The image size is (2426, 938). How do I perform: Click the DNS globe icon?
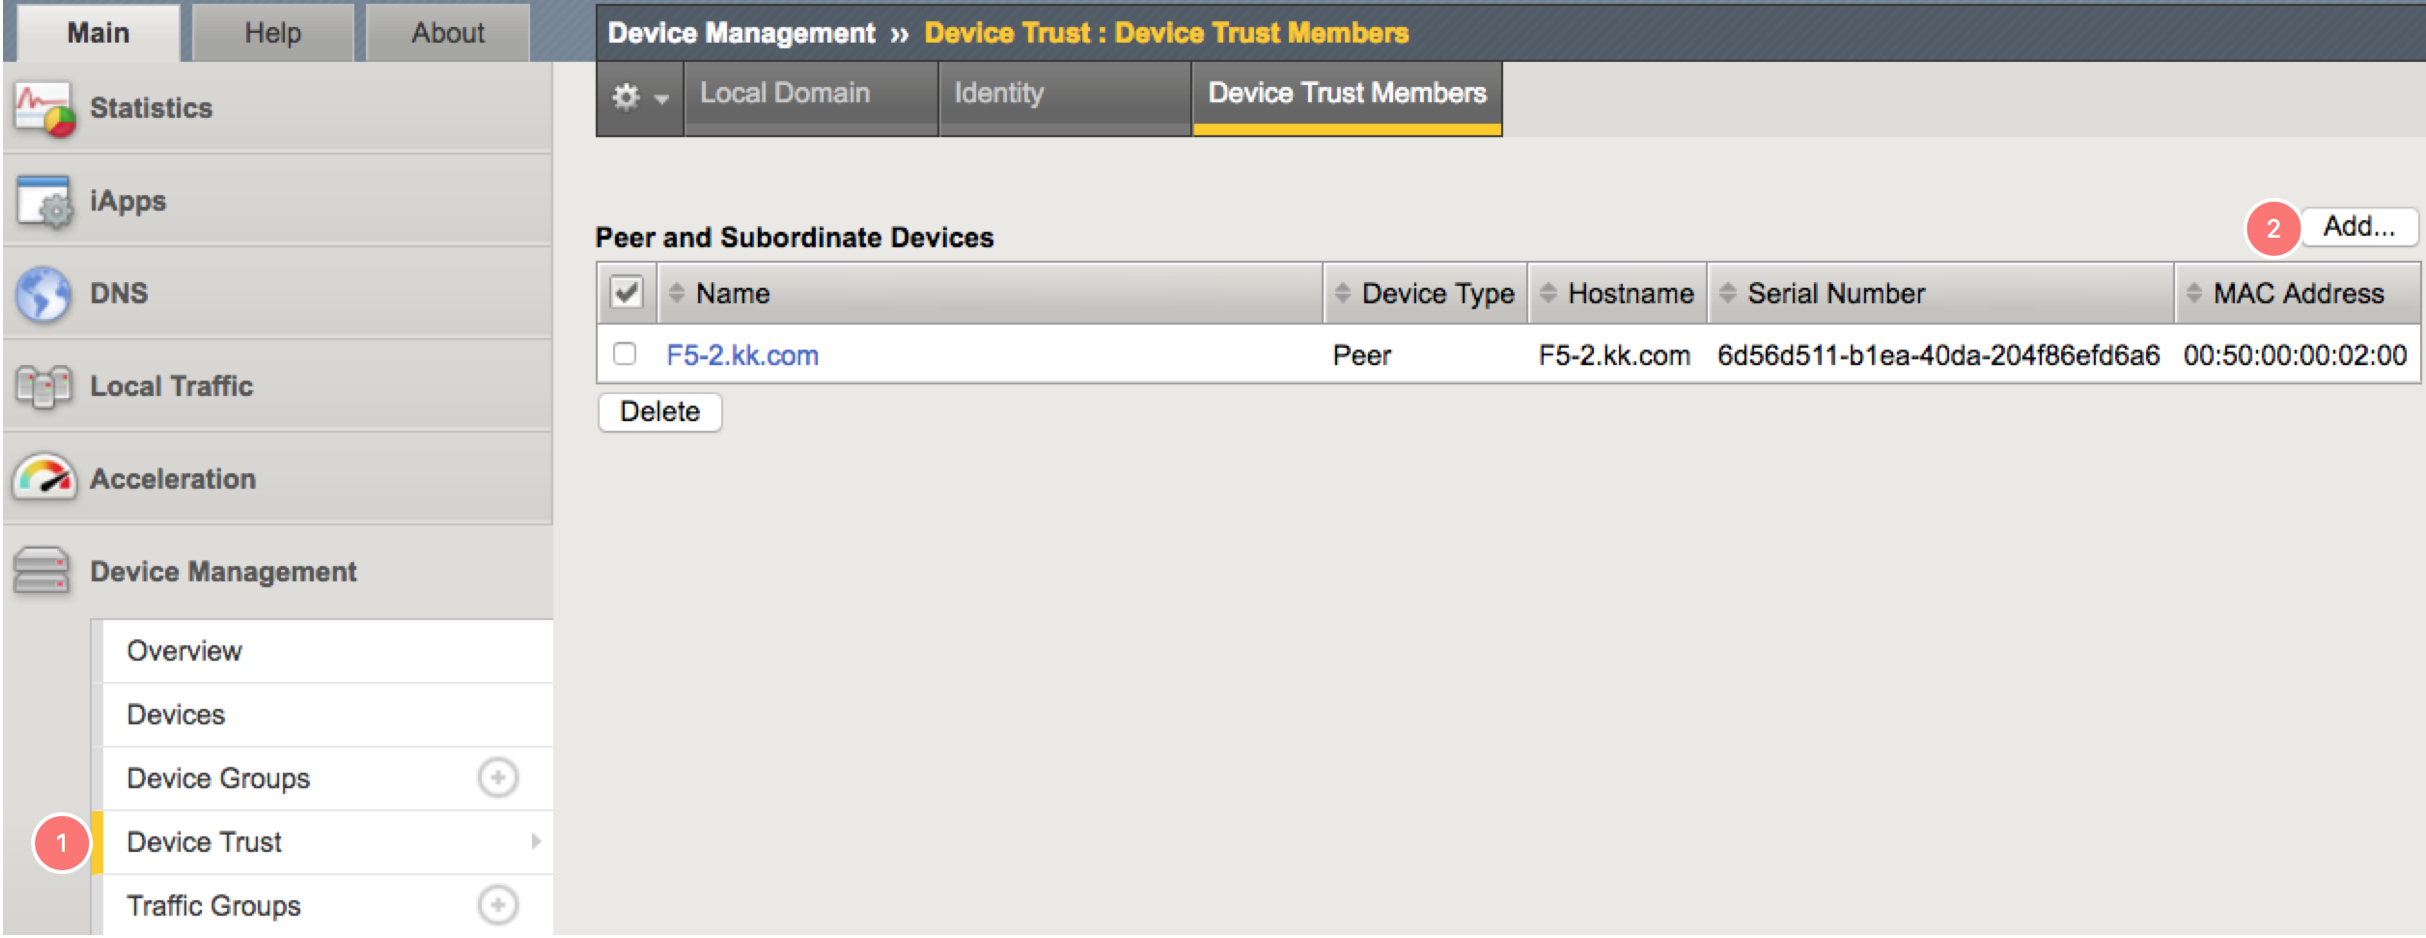[x=44, y=294]
